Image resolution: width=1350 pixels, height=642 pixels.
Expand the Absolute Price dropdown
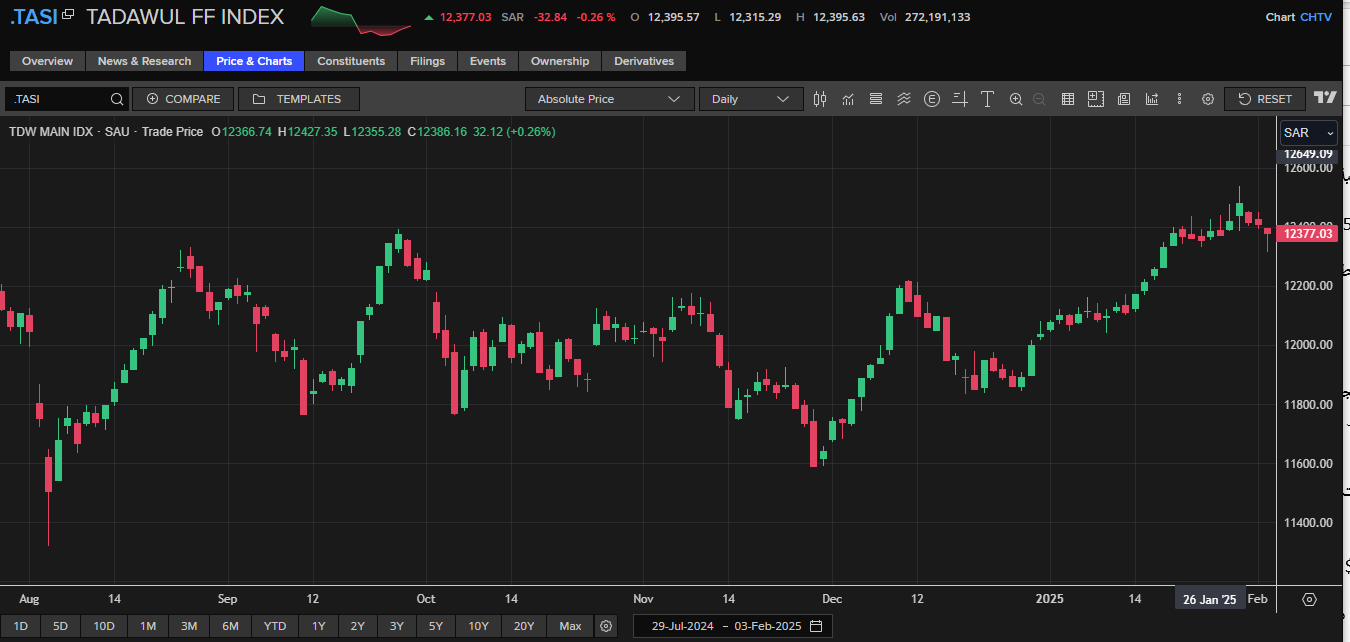click(x=609, y=99)
